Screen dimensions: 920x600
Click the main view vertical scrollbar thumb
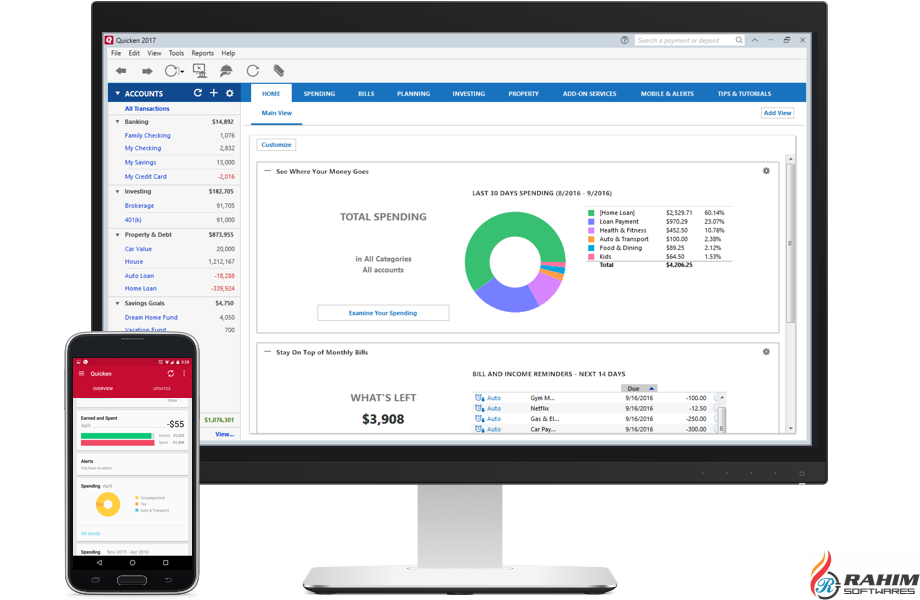coord(790,243)
